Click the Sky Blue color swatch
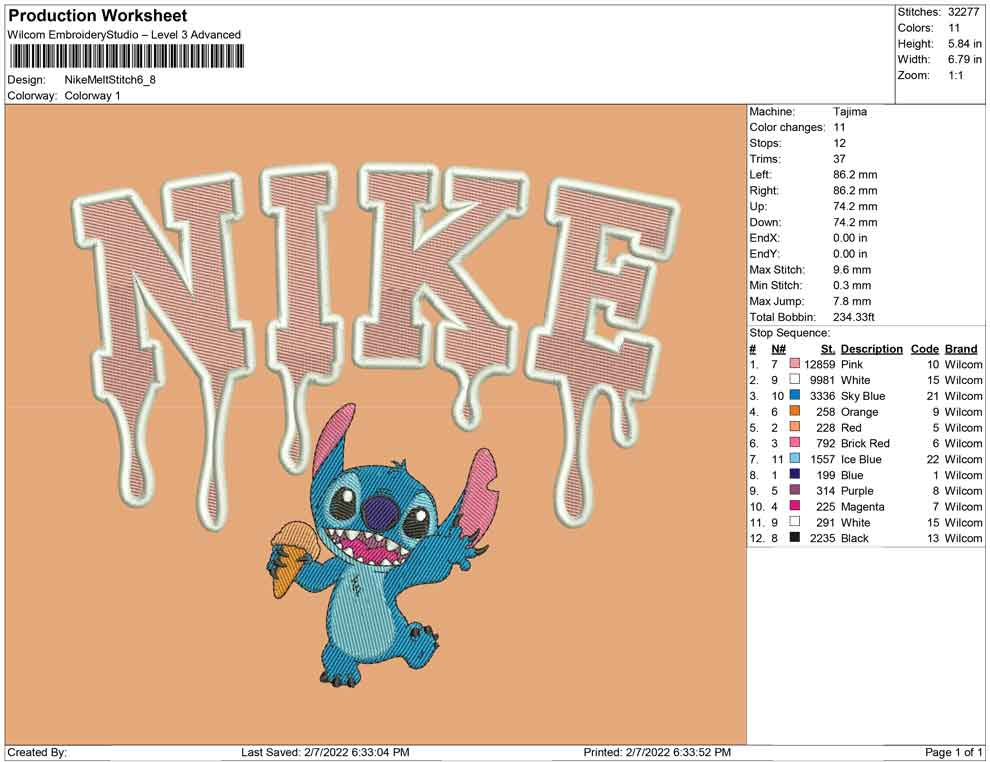The image size is (990, 762). 795,395
